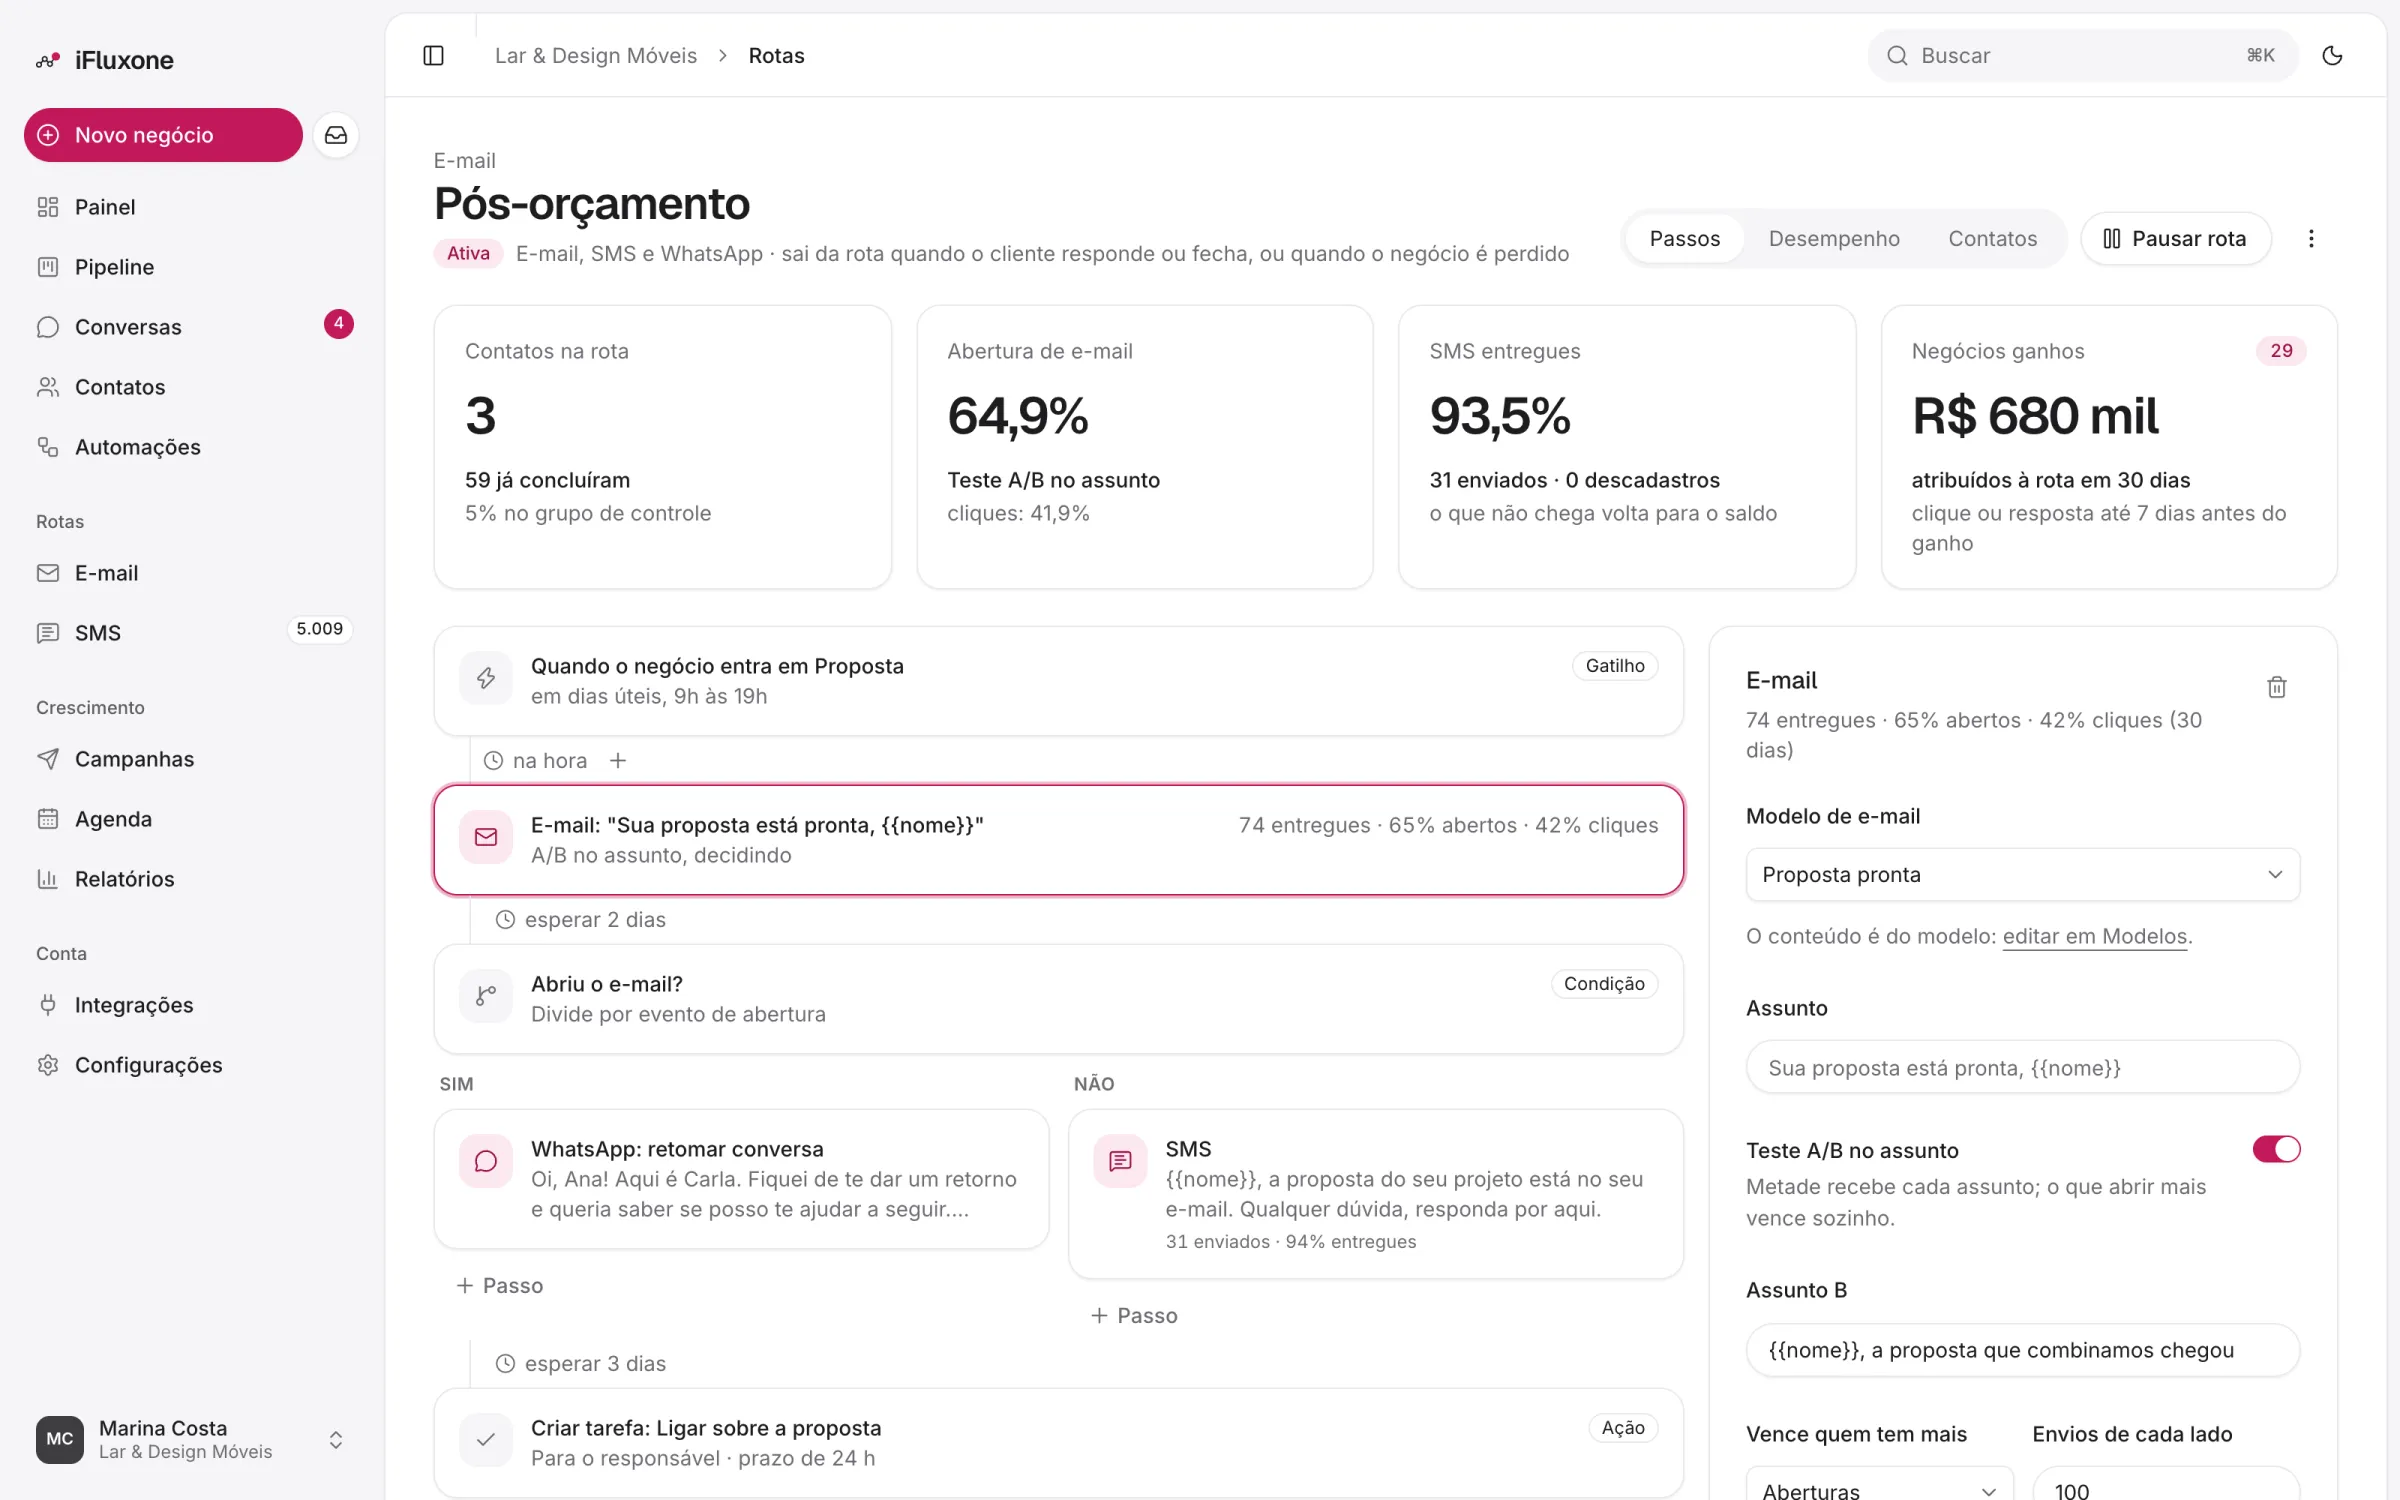The image size is (2400, 1500).
Task: Follow the 'editar em Modelos' link
Action: (2094, 936)
